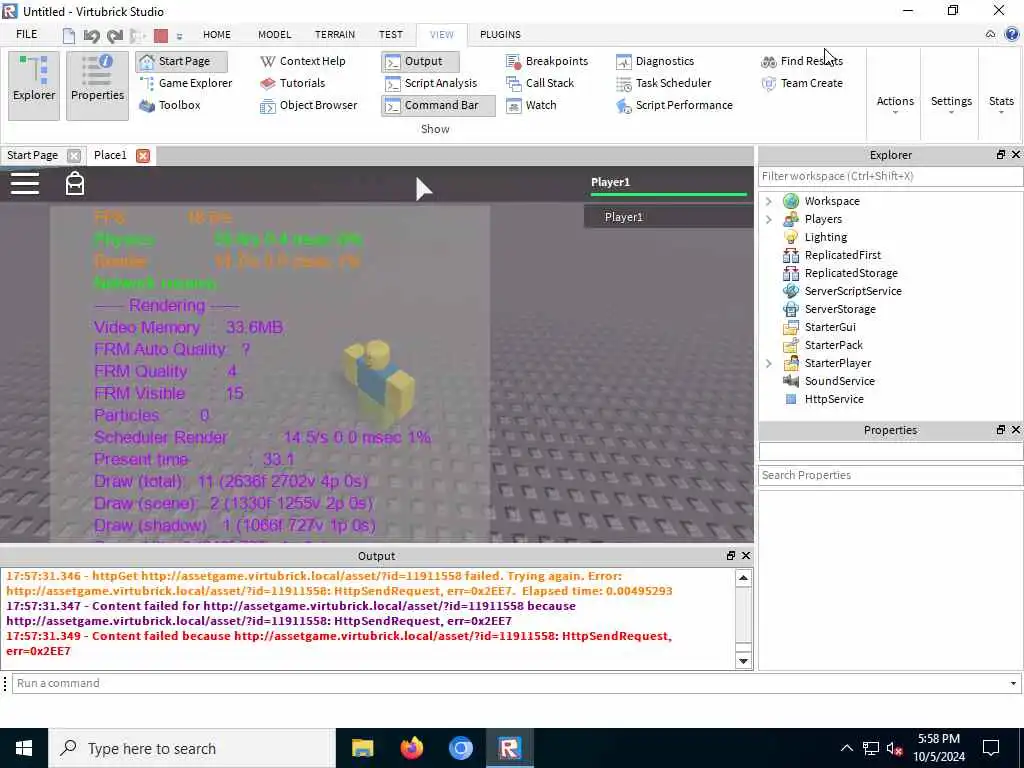Switch to the Start Page document tab

[x=33, y=155]
